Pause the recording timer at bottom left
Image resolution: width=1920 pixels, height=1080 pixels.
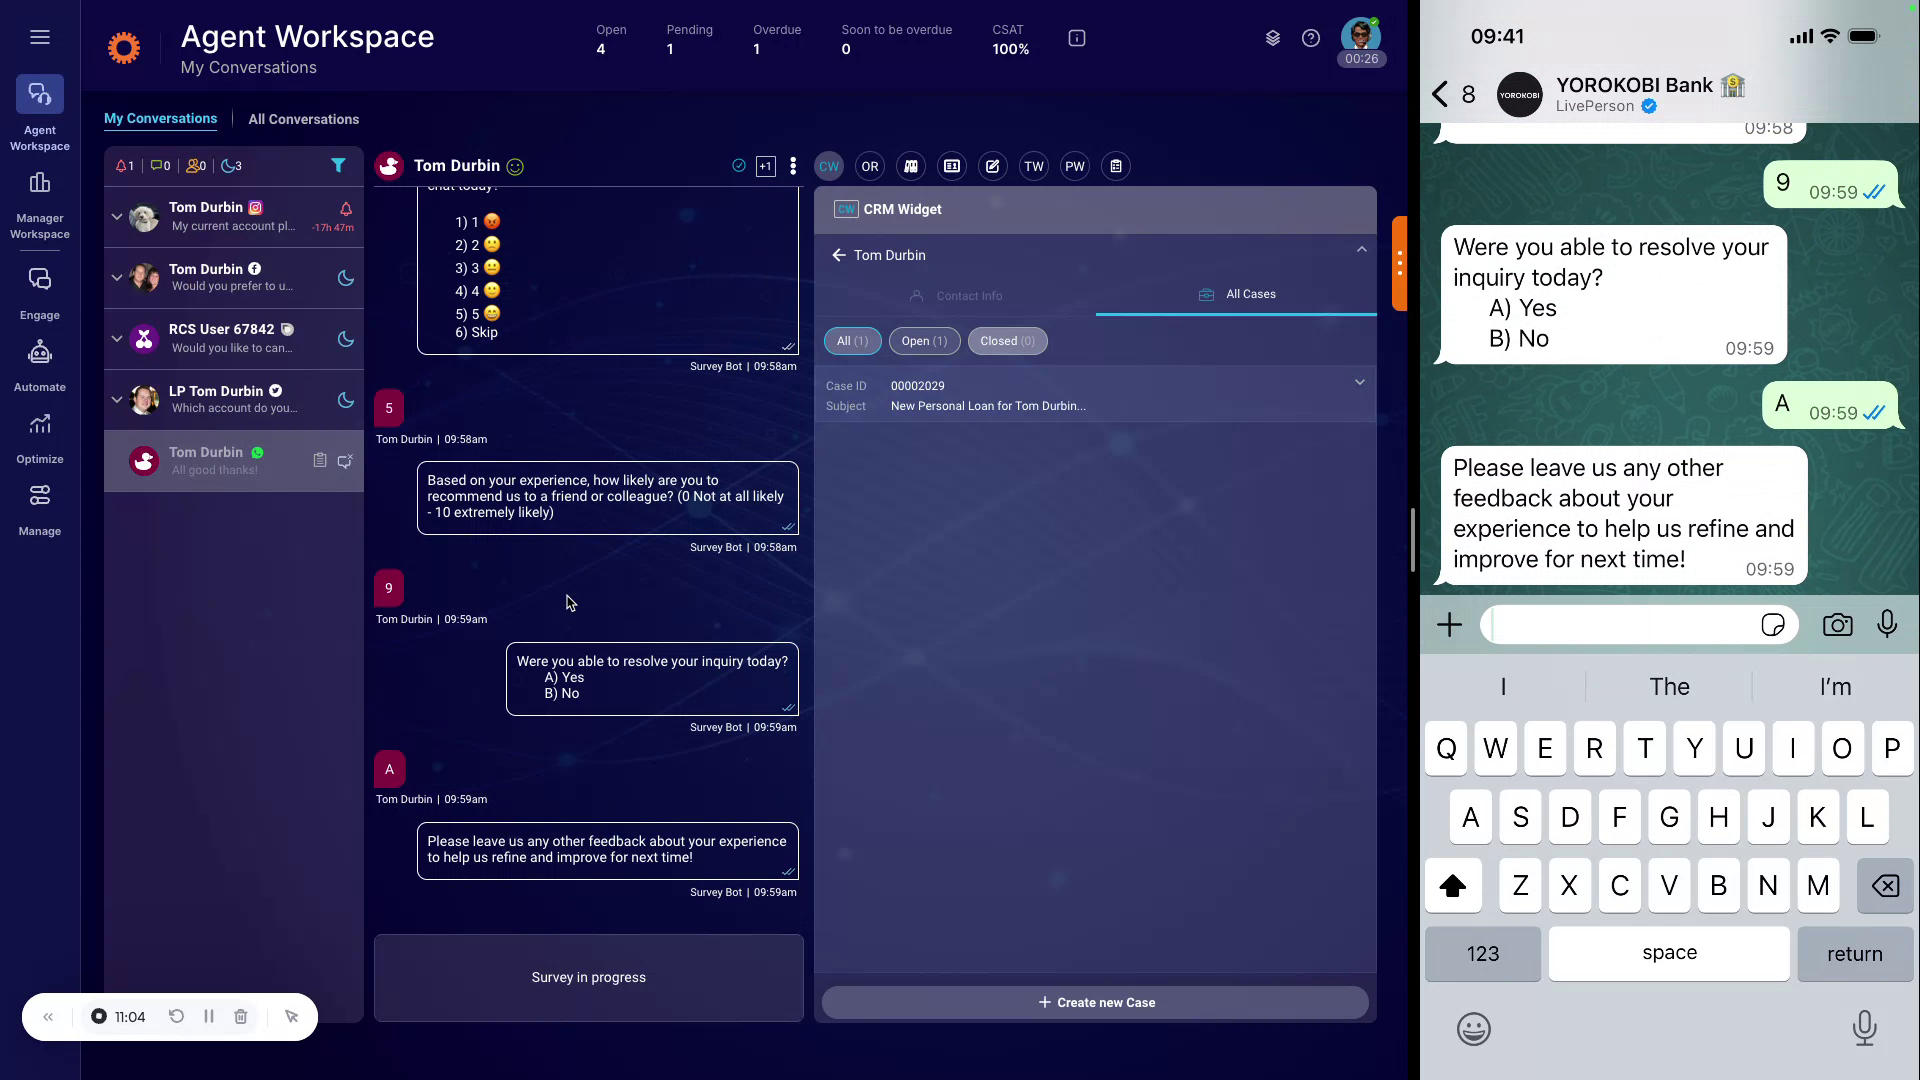click(209, 1016)
